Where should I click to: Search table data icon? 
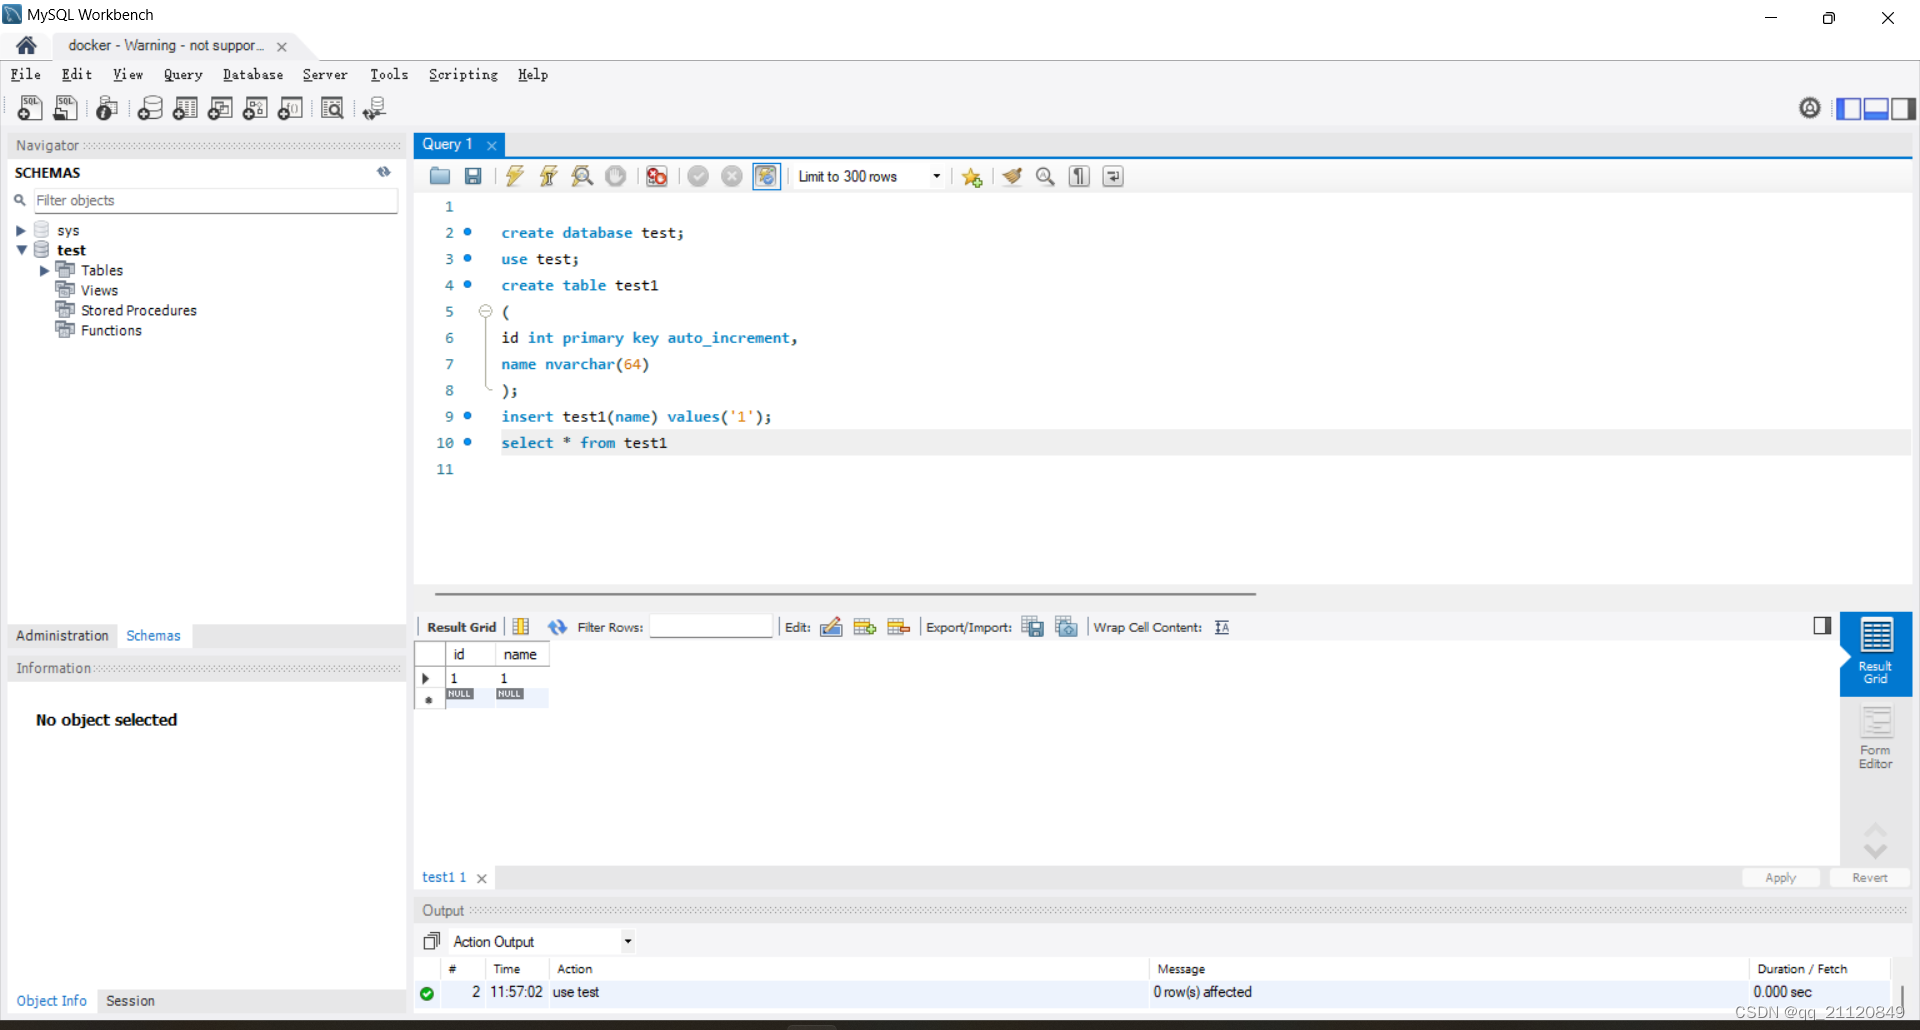[x=332, y=108]
